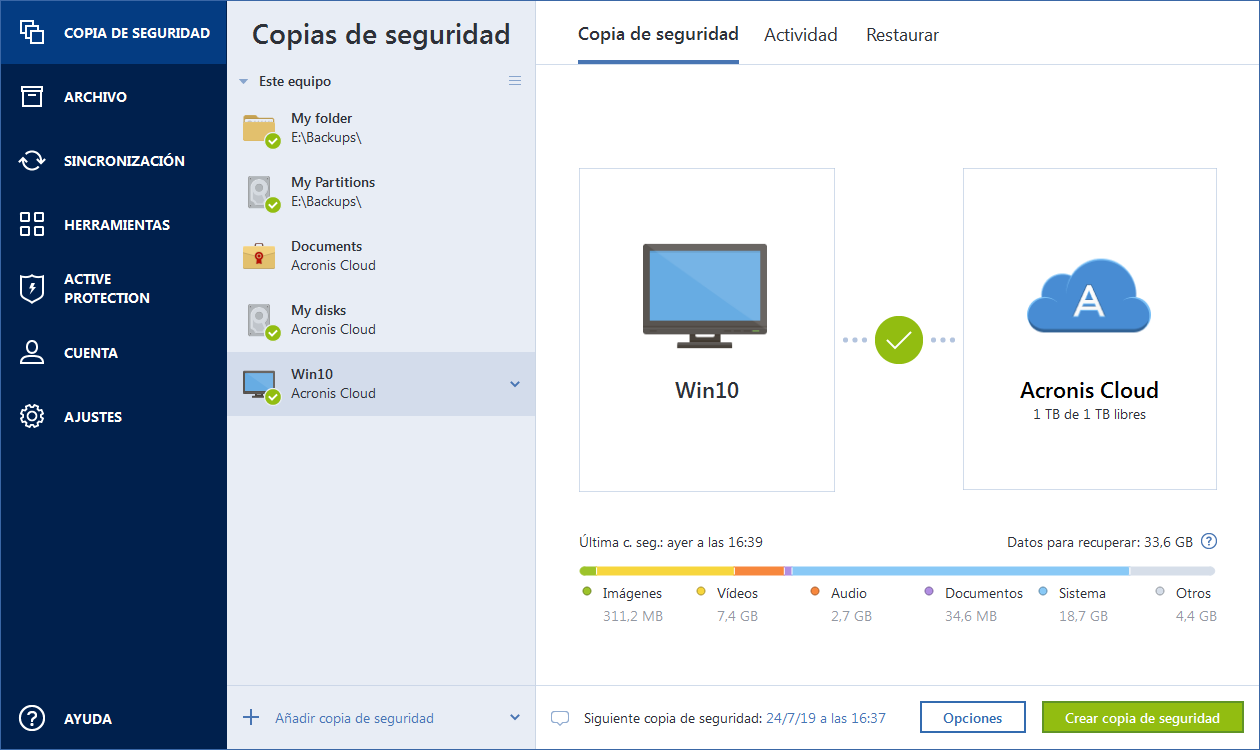Collapse the Este equipo group
The height and width of the screenshot is (750, 1260).
pos(243,82)
